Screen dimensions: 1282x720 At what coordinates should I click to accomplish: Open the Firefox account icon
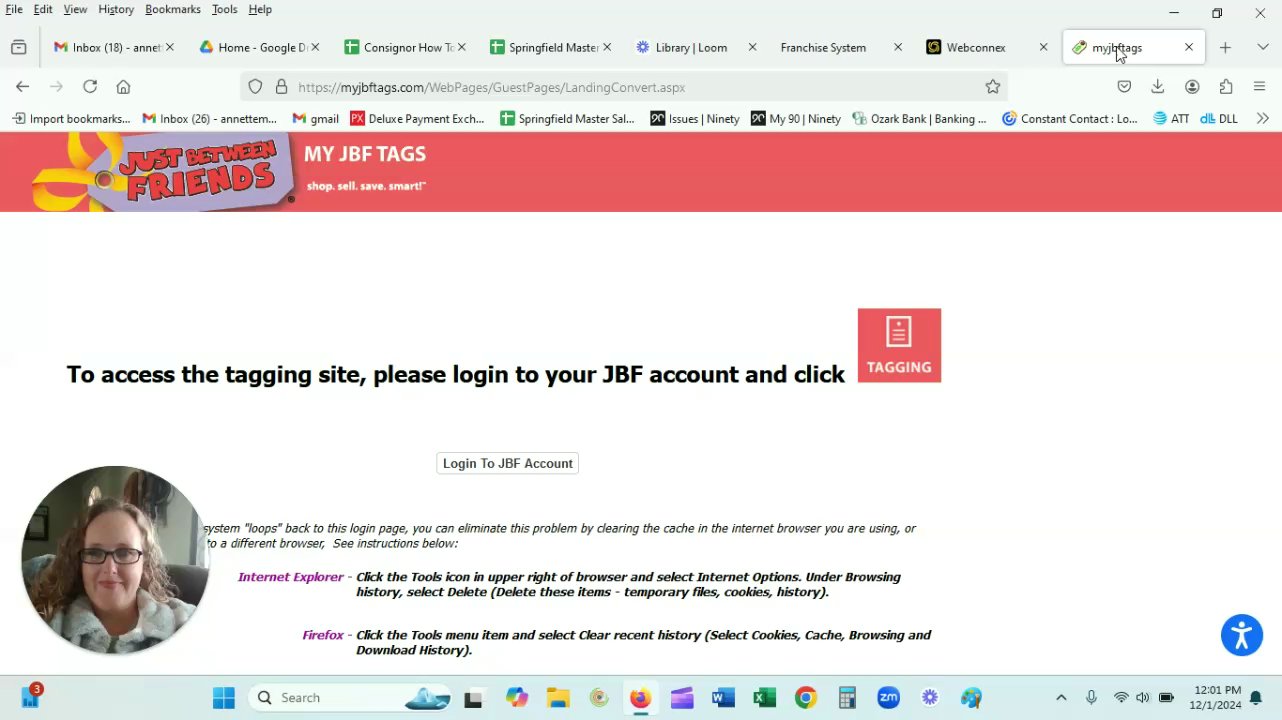pos(1192,87)
